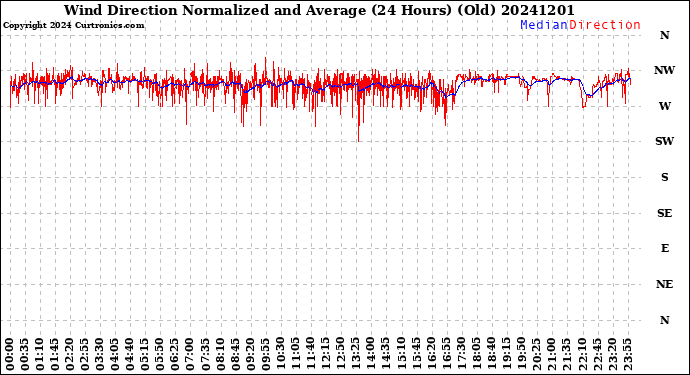Click the '03:30' time label

click(x=100, y=354)
